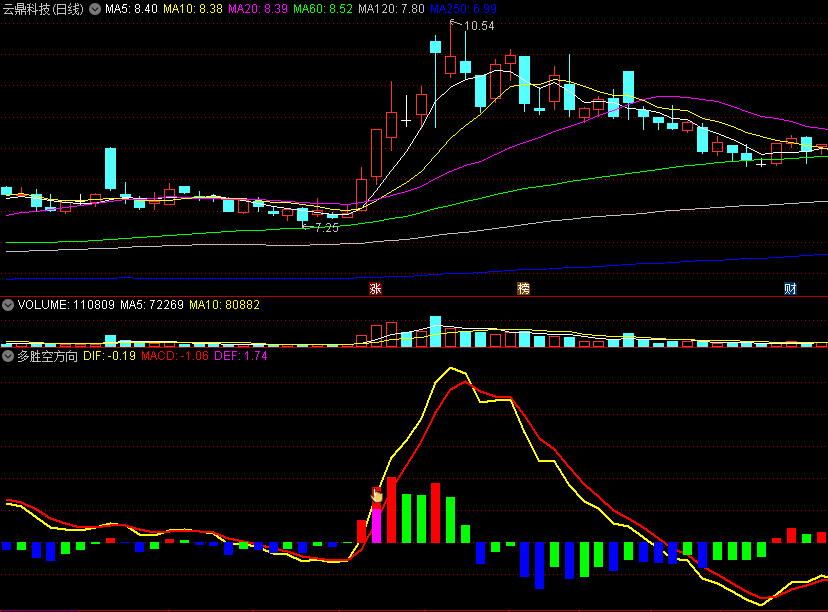Click the MA5: 8.40 label
This screenshot has width=828, height=612.
pos(131,9)
